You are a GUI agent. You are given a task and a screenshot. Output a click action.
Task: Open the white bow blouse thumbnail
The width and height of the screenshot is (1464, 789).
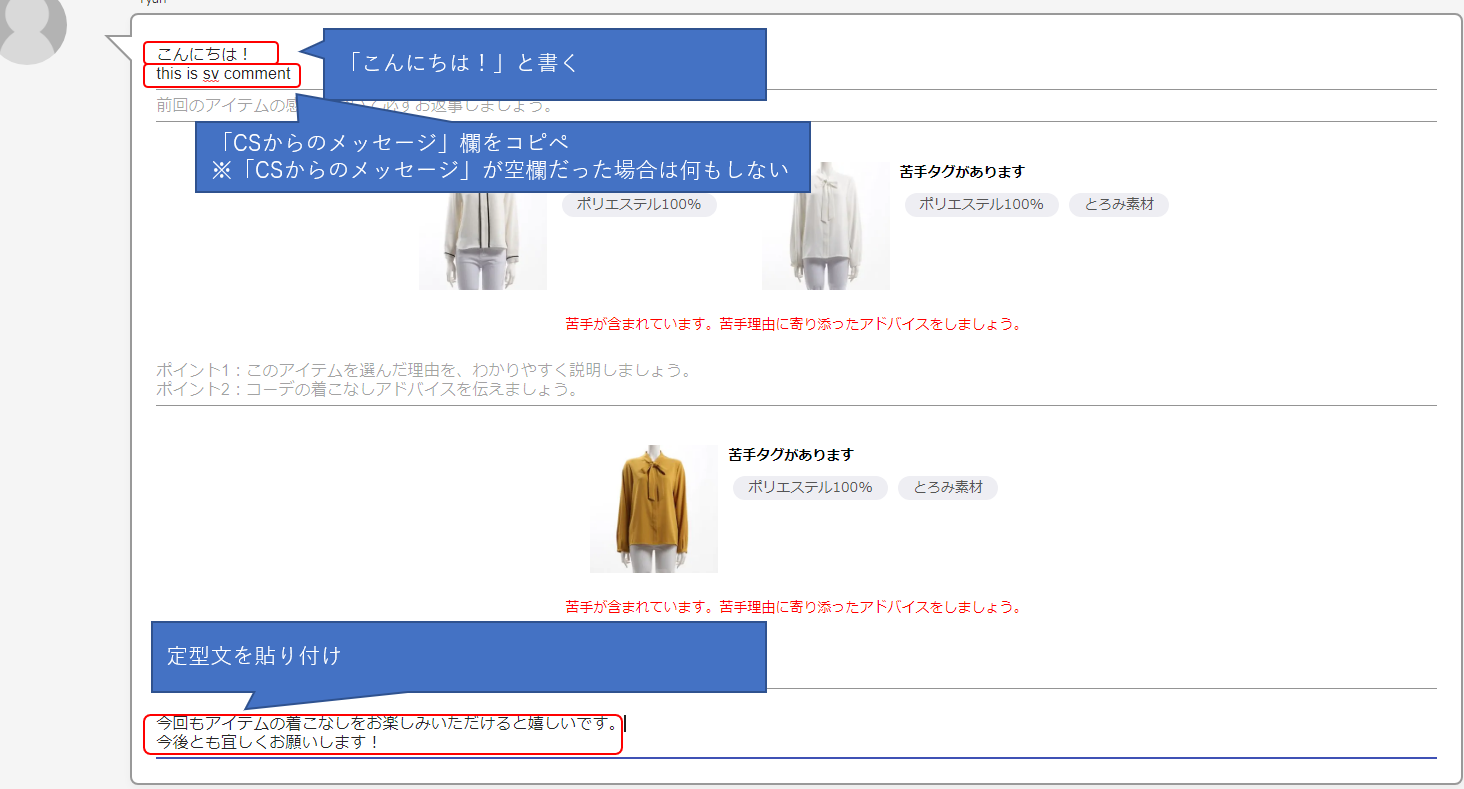(825, 226)
